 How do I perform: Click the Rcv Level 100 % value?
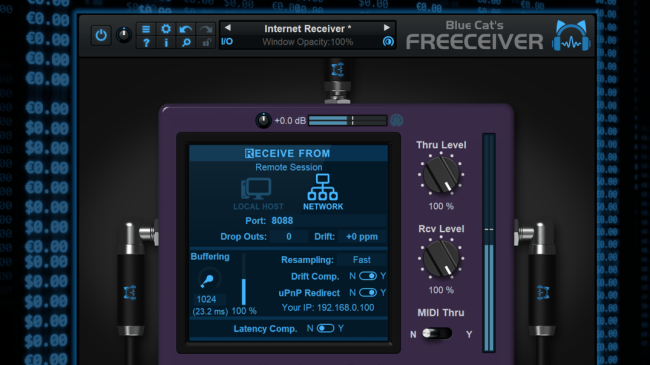click(x=441, y=290)
